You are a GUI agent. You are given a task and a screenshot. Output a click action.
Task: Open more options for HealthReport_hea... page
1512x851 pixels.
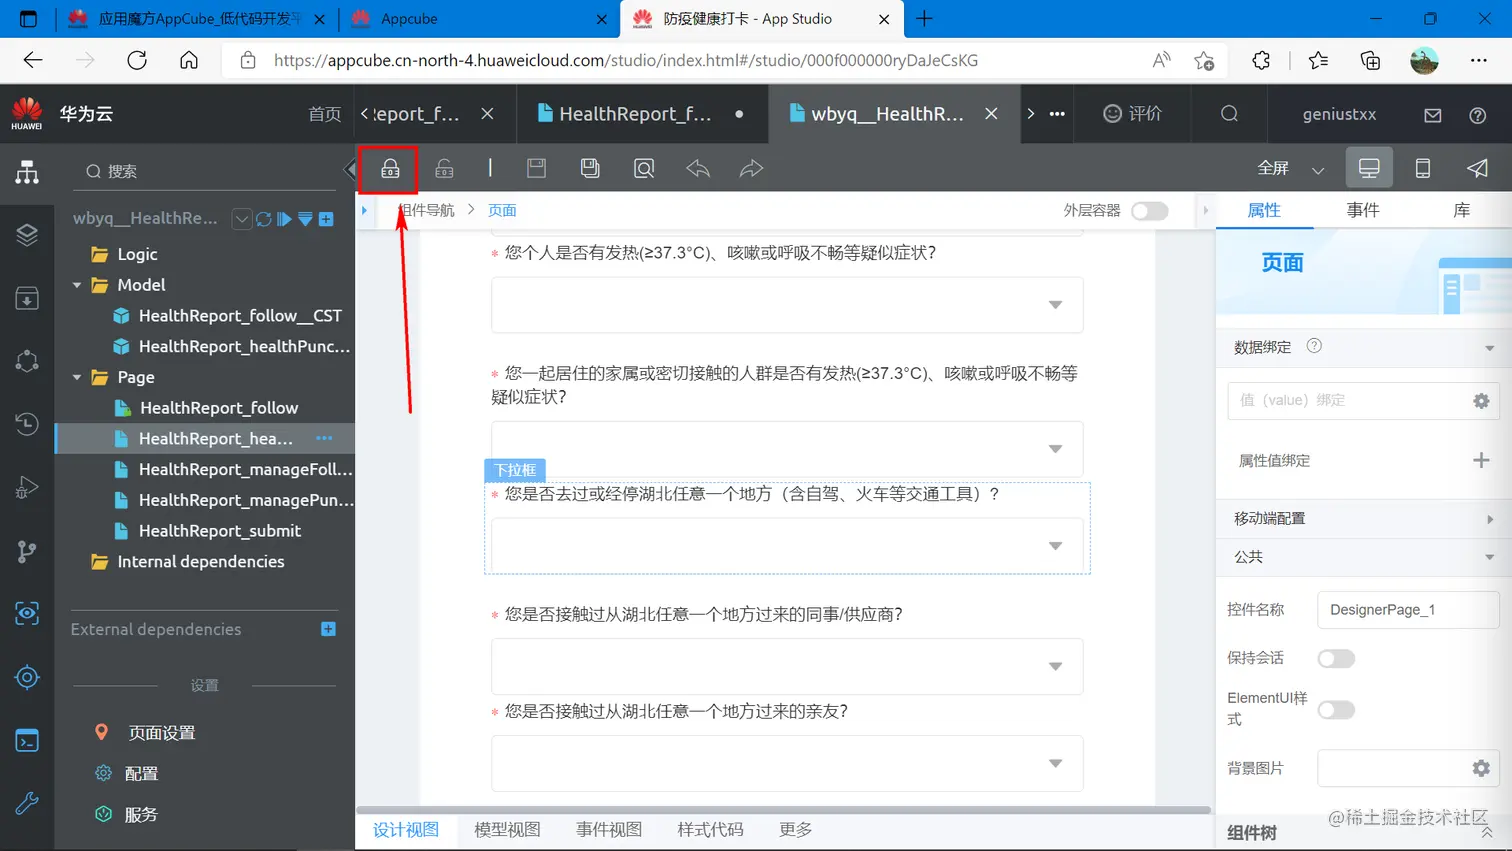[324, 438]
